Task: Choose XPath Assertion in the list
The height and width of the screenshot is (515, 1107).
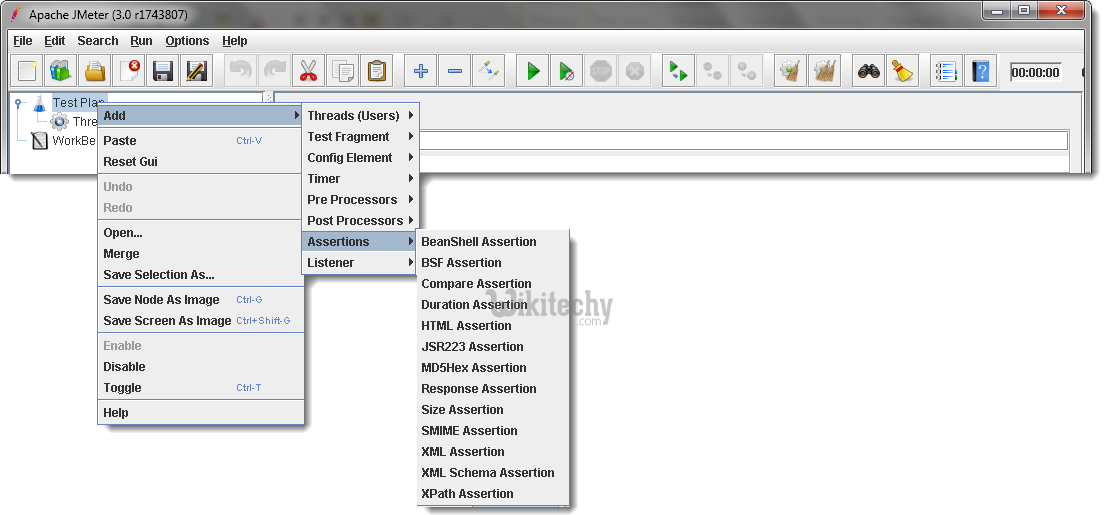Action: (467, 494)
